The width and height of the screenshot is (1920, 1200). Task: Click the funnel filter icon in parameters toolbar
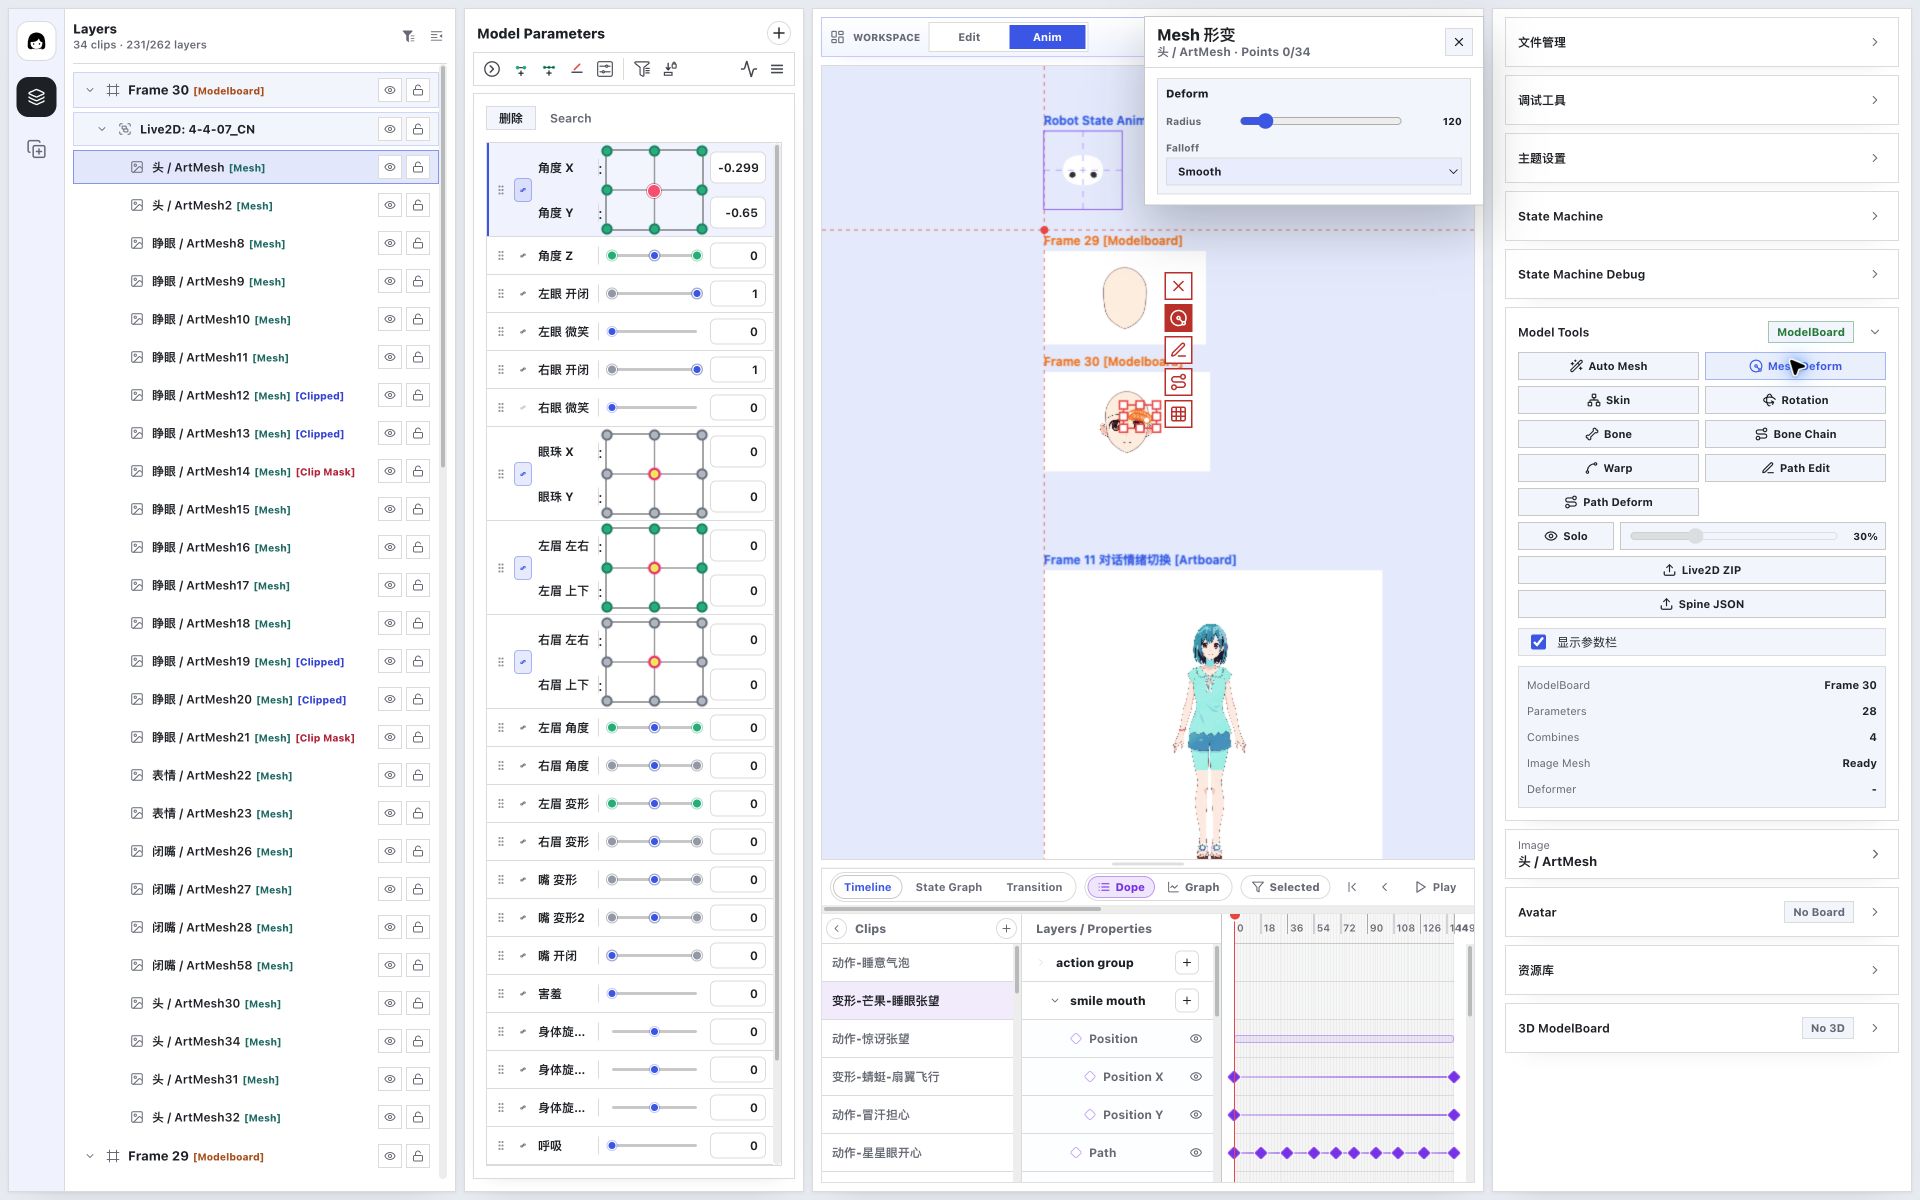(x=642, y=69)
